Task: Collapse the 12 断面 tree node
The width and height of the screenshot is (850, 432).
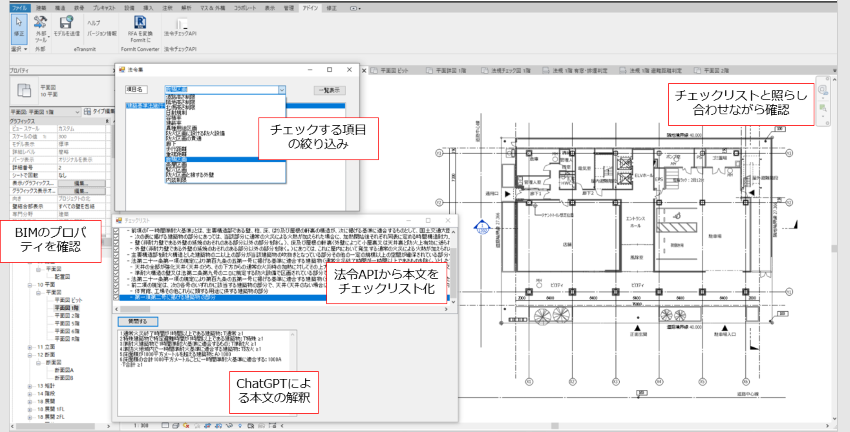Action: pyautogui.click(x=30, y=354)
